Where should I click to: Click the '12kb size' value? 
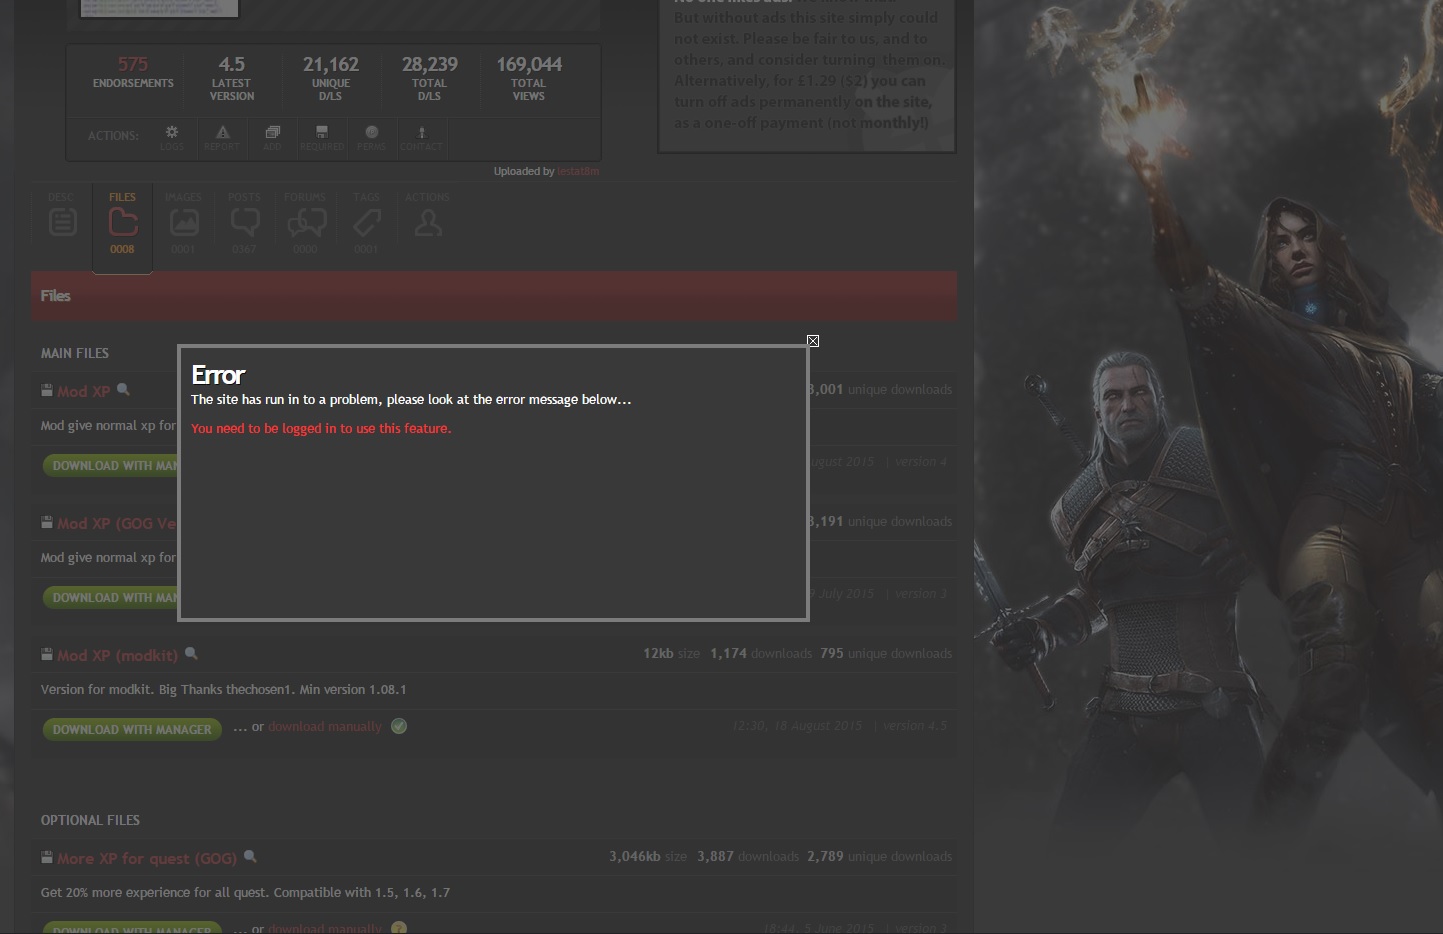pos(671,653)
